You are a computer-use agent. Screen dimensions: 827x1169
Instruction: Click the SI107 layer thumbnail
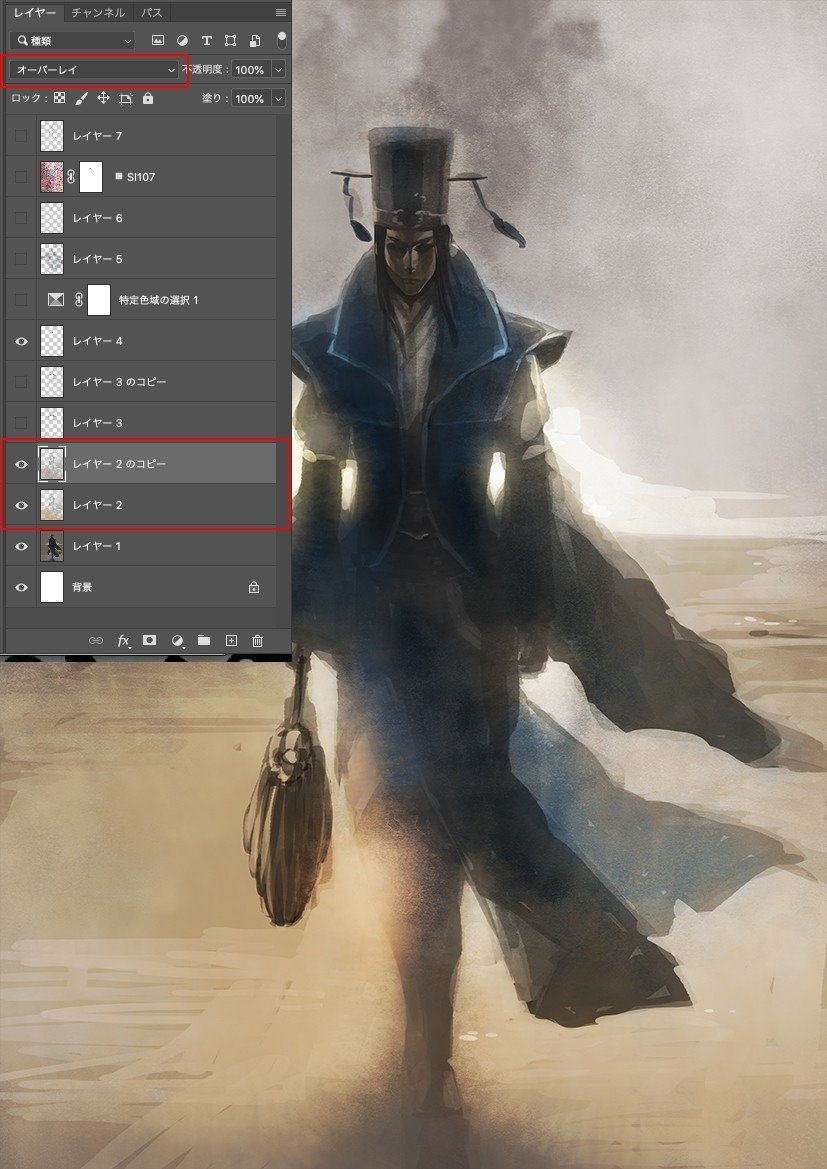tap(51, 177)
